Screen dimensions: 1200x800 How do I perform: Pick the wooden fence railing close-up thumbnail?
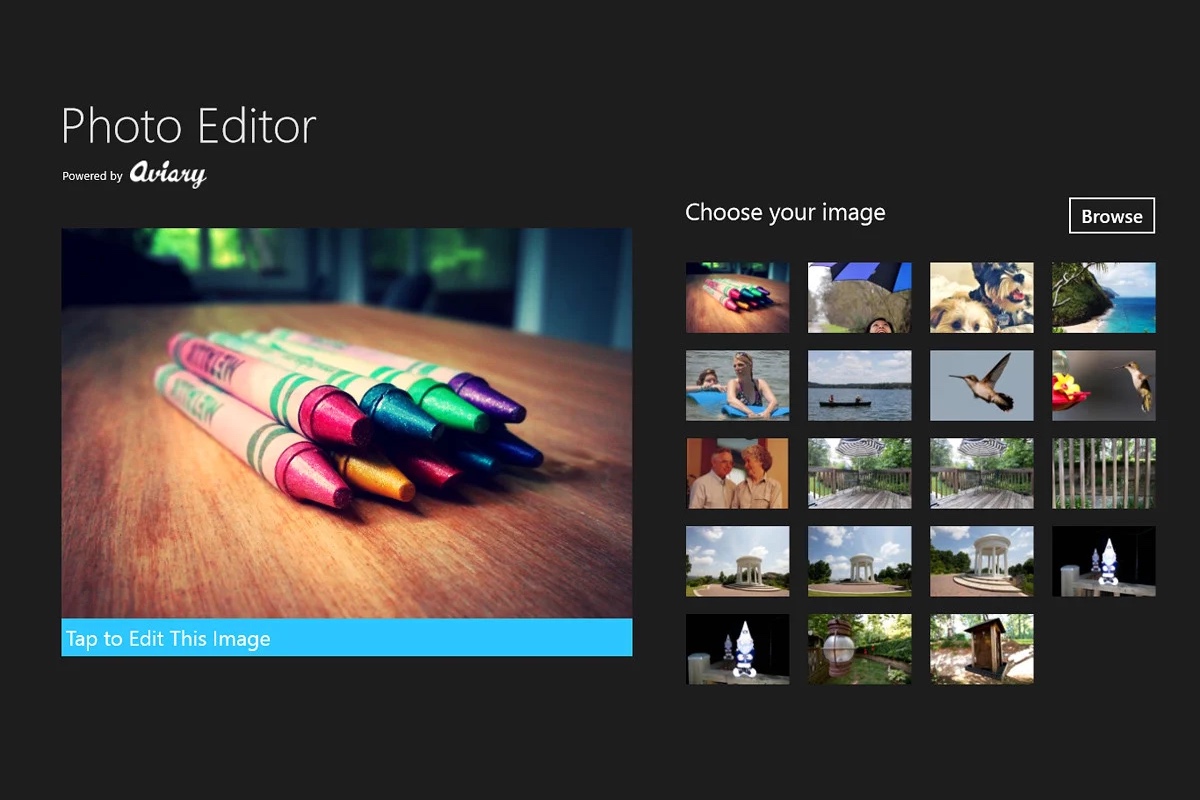point(1103,473)
